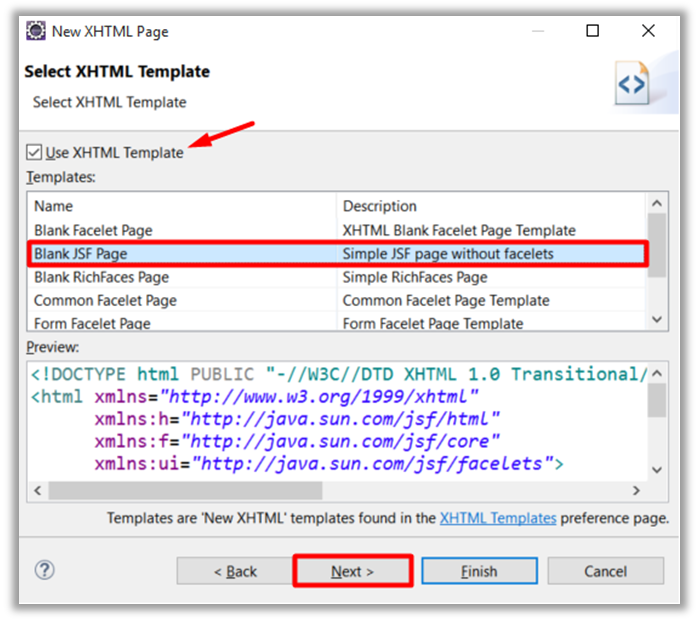Image resolution: width=699 pixels, height=620 pixels.
Task: Click Finish to create the page
Action: 479,571
